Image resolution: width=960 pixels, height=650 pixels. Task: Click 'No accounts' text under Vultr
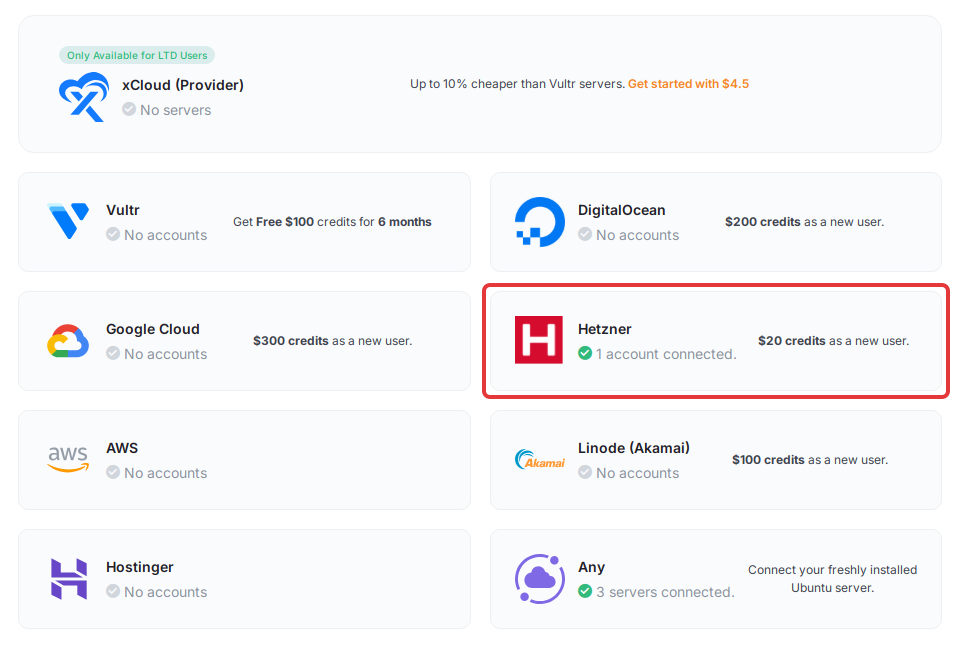tap(165, 235)
